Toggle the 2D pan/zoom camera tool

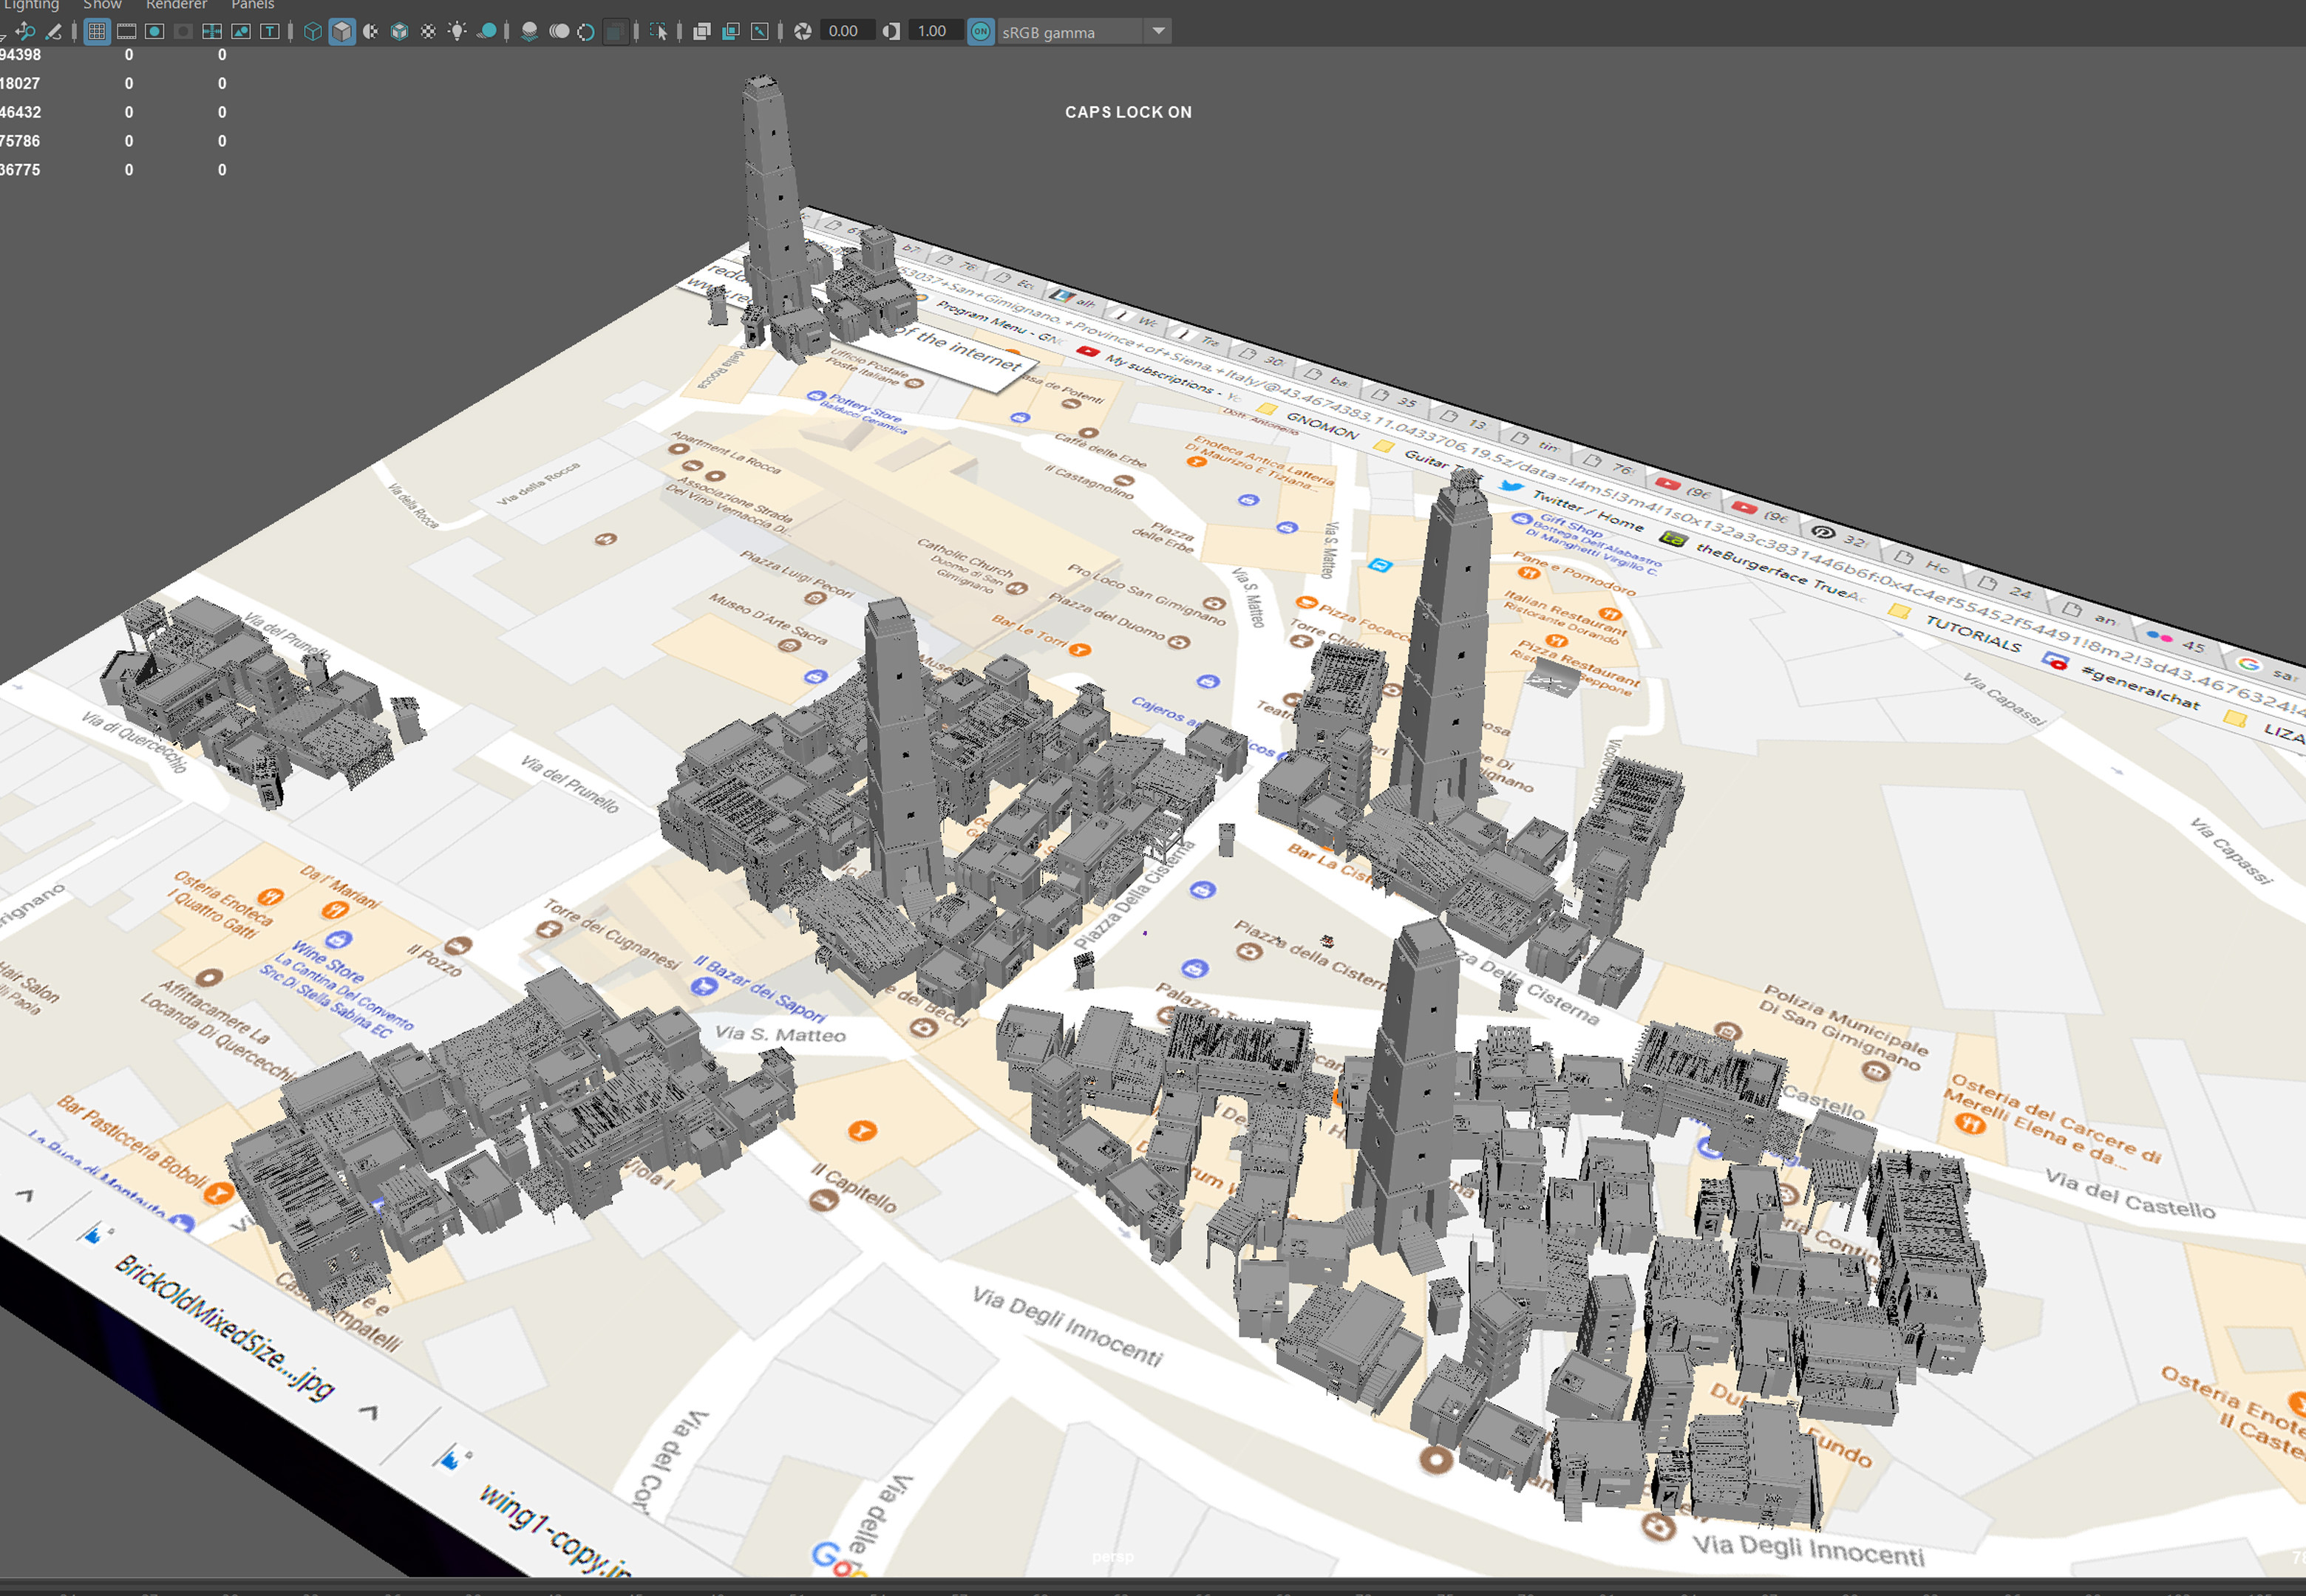pyautogui.click(x=25, y=32)
